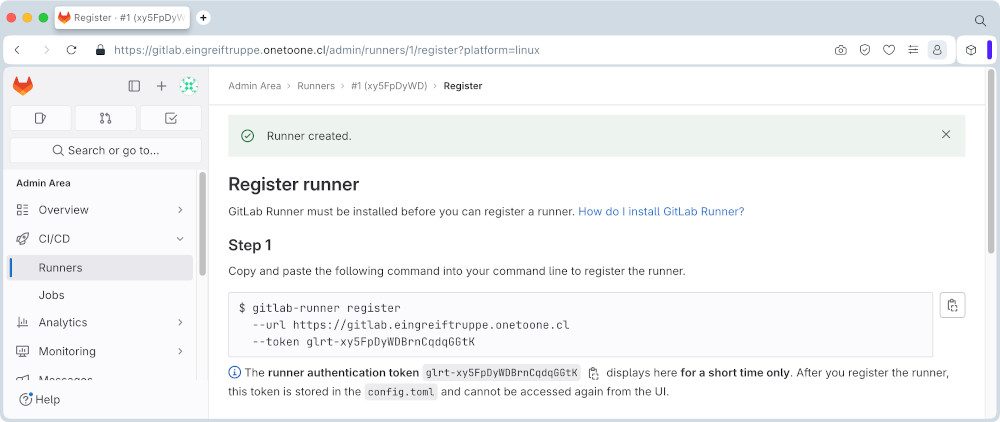Expand the Analytics sidebar section
Image resolution: width=1000 pixels, height=422 pixels.
tap(101, 323)
